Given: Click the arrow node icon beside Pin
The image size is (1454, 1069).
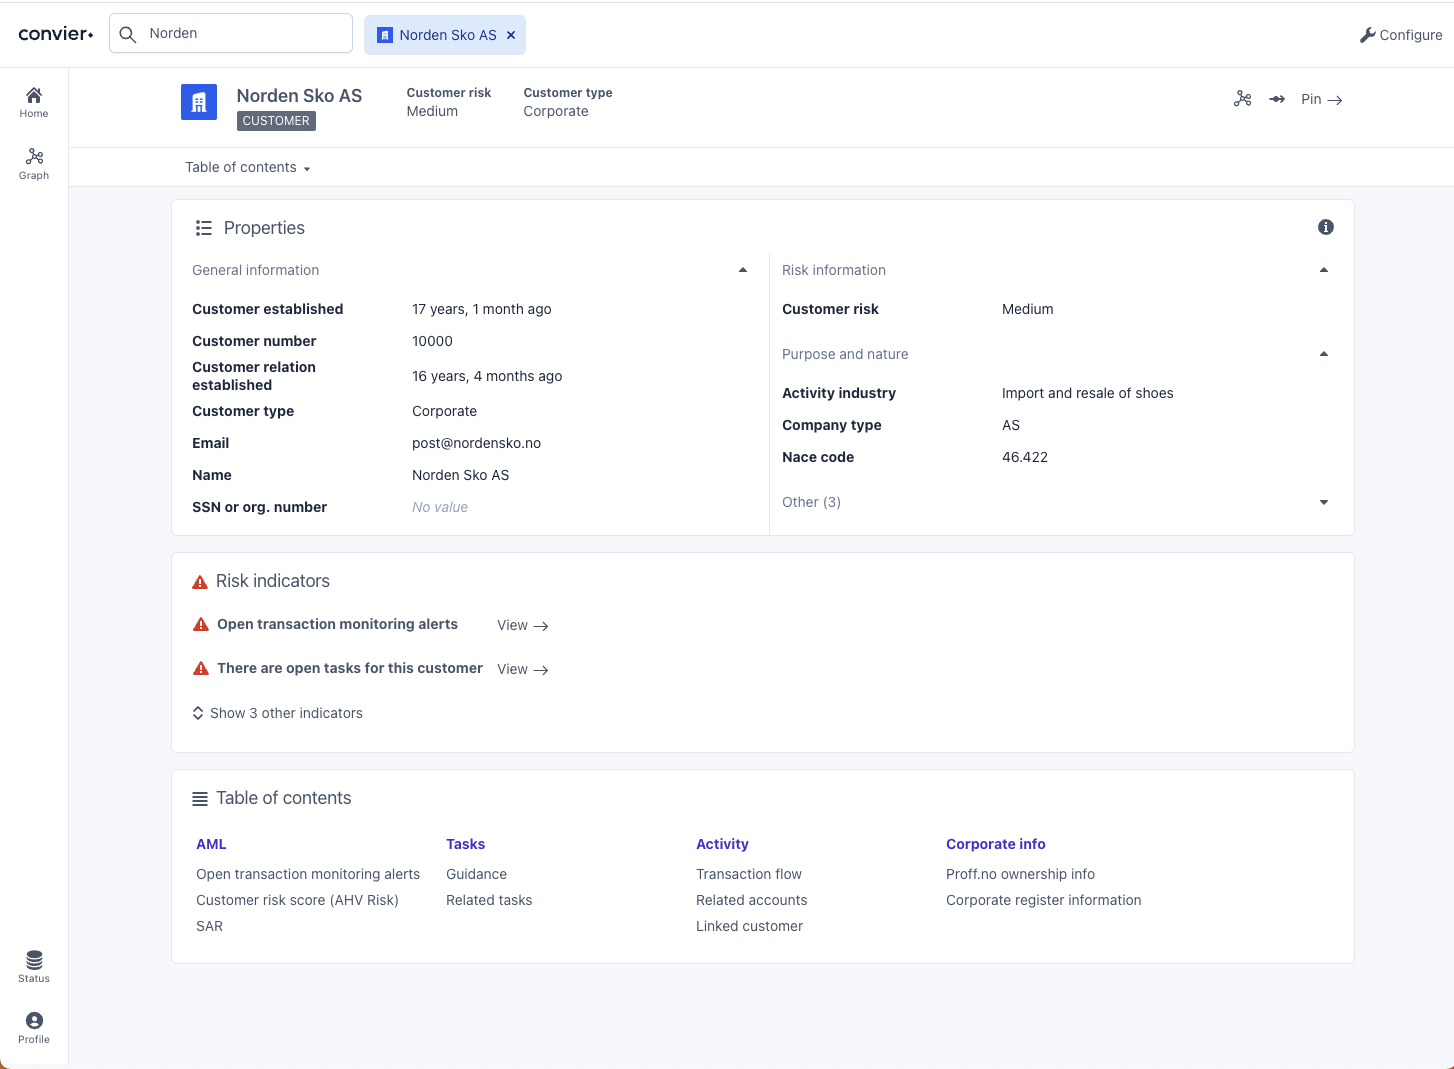Looking at the screenshot, I should click(1277, 99).
